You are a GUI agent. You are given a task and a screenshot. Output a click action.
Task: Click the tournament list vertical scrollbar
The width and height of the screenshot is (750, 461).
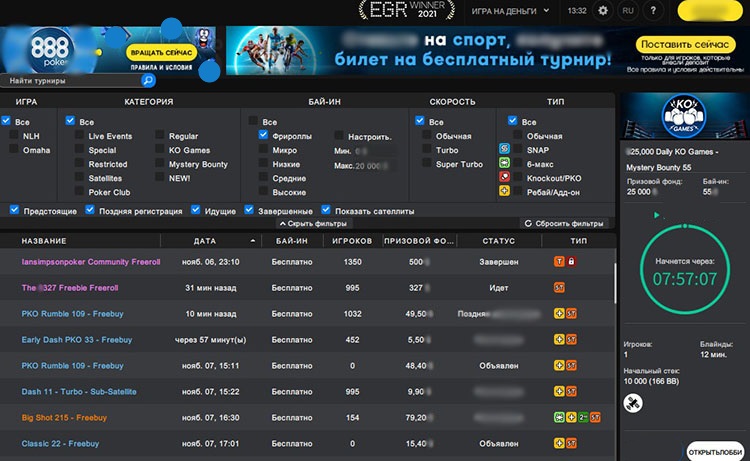tap(615, 282)
